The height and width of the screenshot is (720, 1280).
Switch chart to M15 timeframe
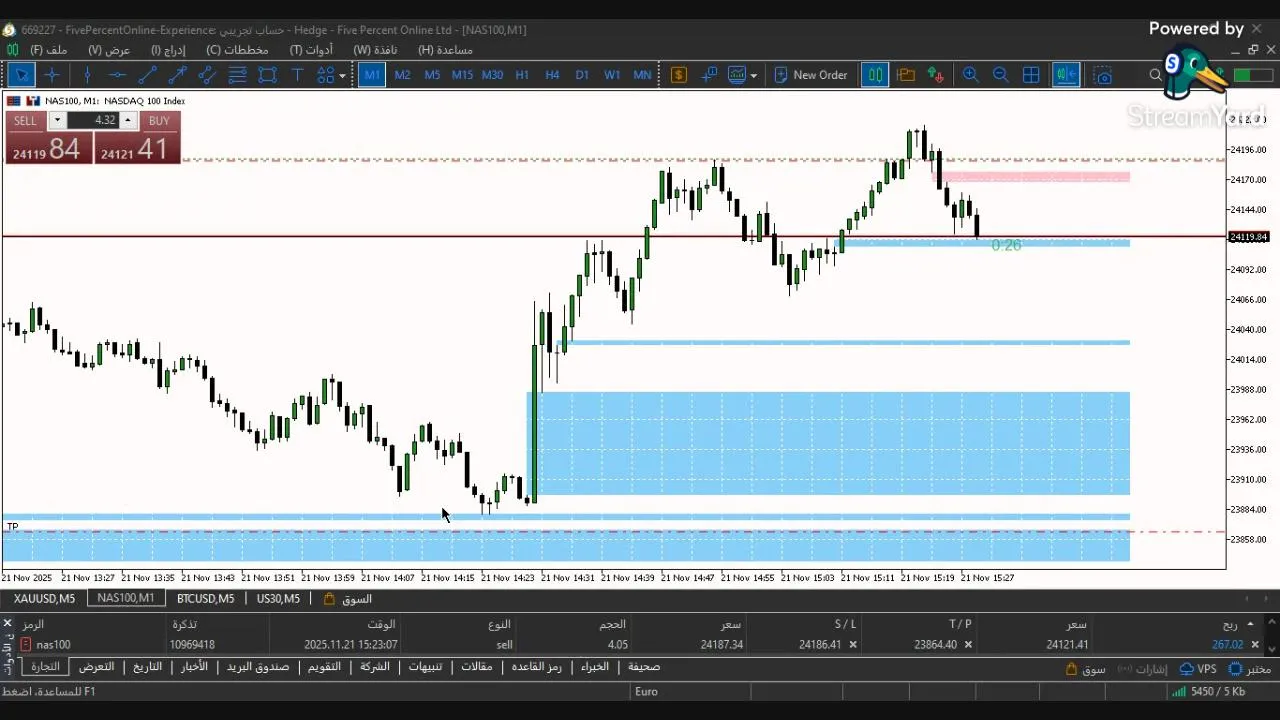point(462,75)
